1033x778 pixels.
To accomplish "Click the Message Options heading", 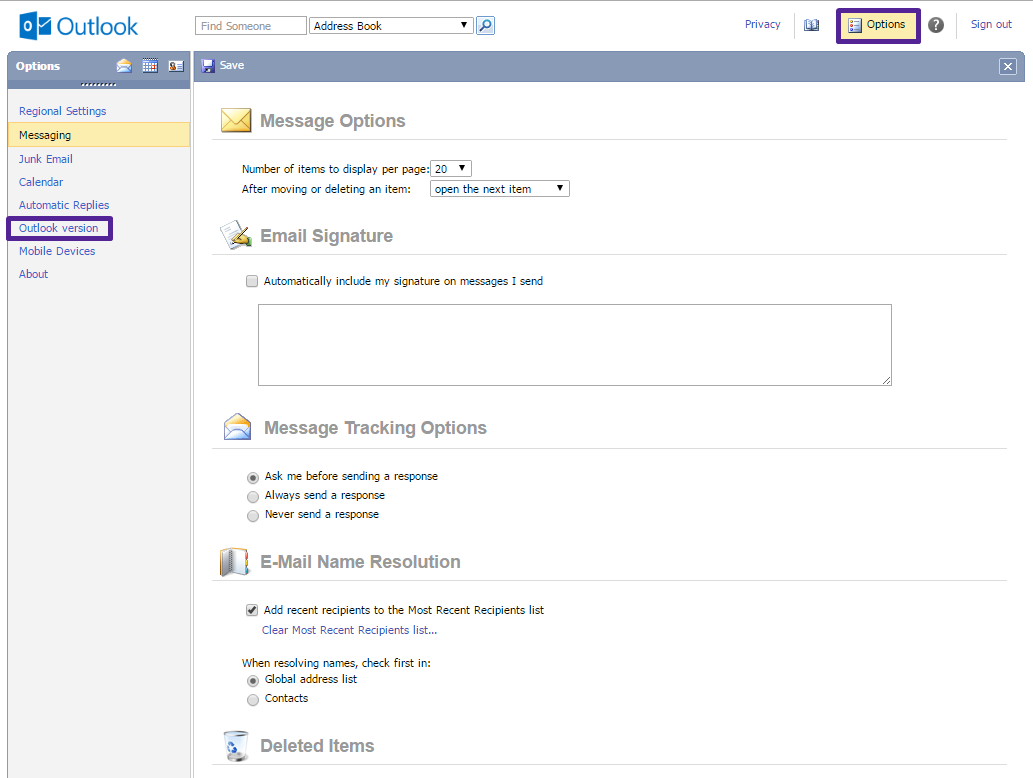I will [333, 121].
